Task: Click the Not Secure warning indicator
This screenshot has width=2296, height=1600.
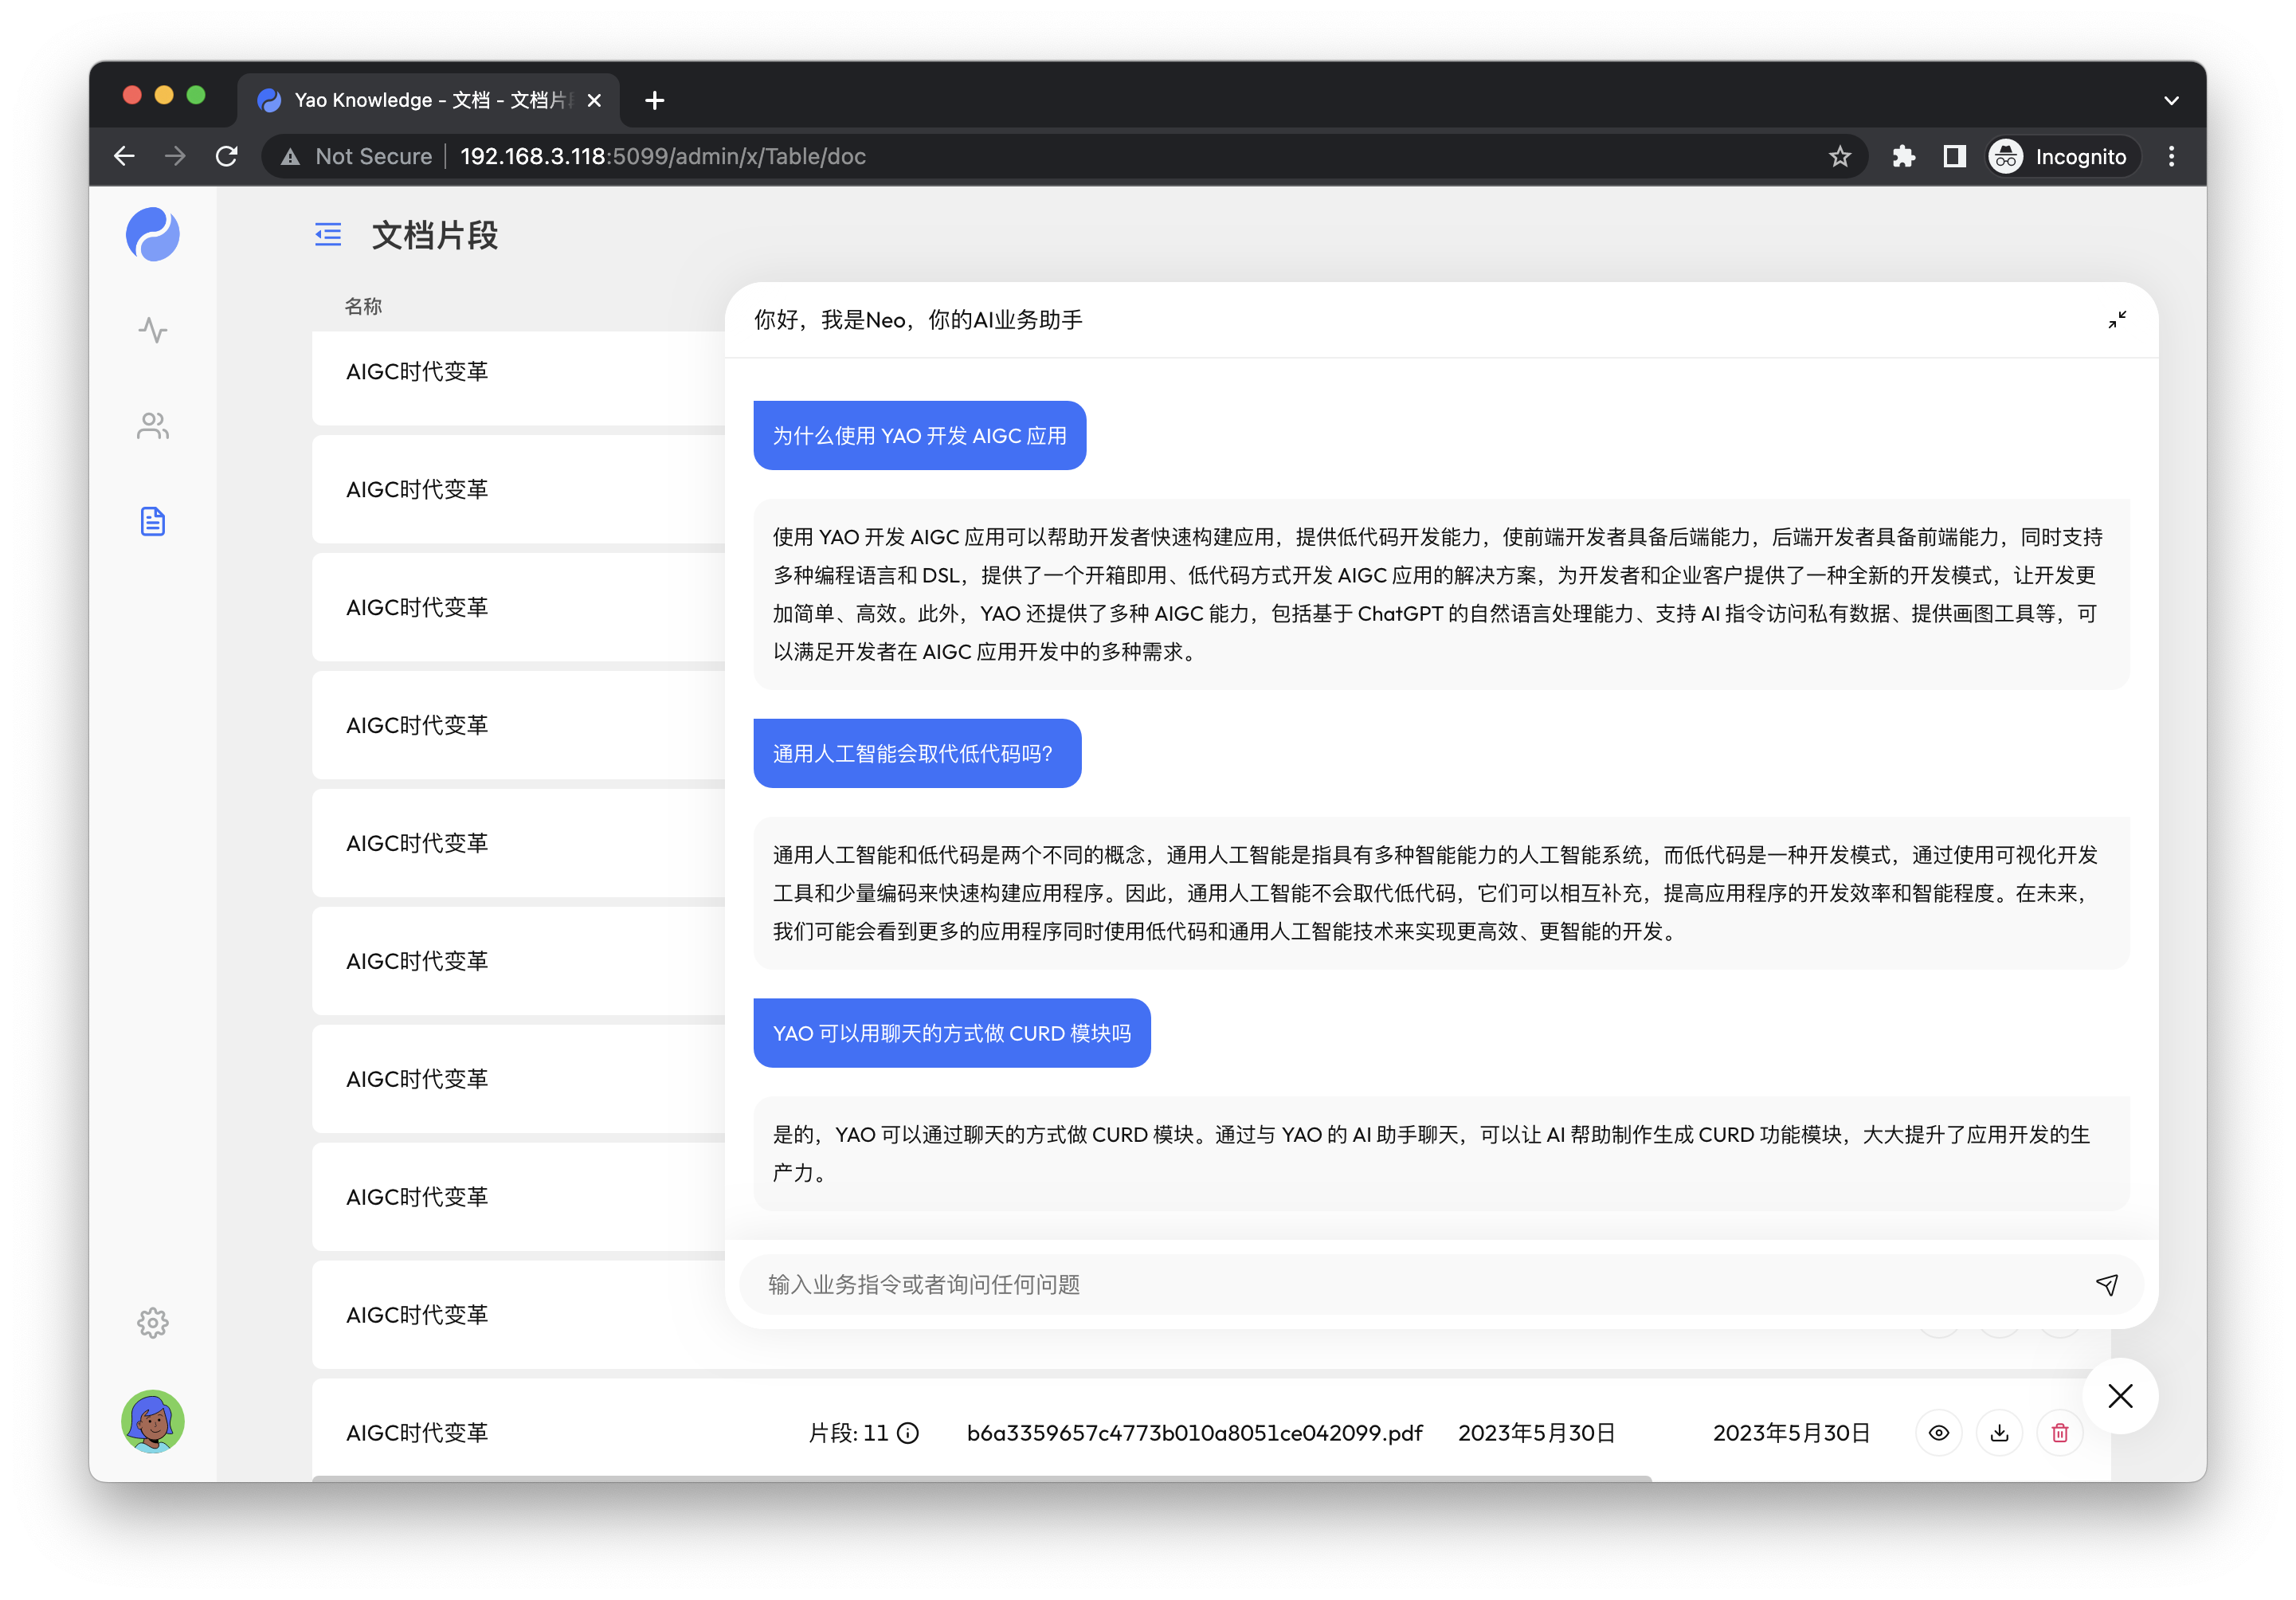Action: pos(357,156)
